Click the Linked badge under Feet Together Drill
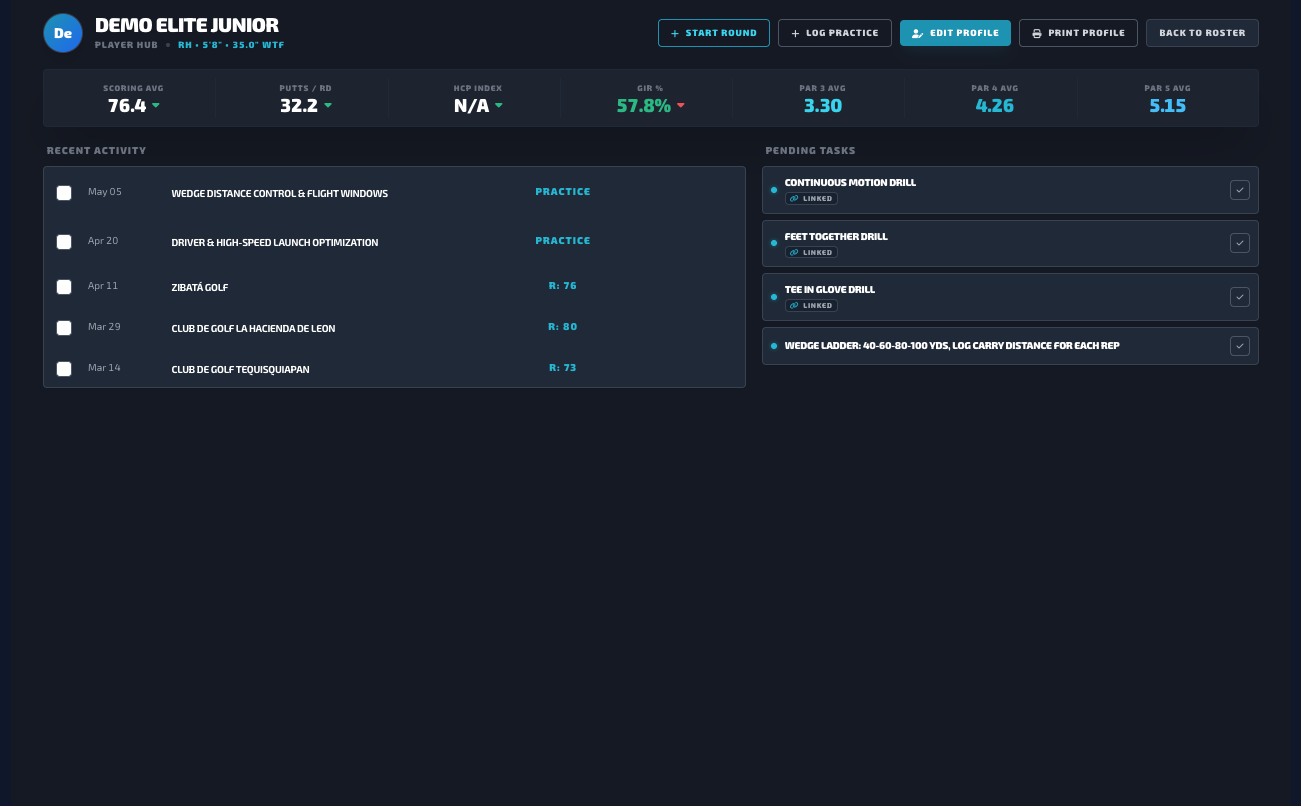Viewport: 1301px width, 806px height. 811,252
